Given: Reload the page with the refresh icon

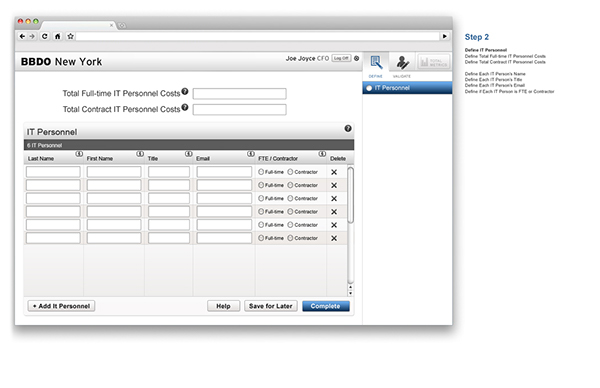Looking at the screenshot, I should tap(45, 36).
